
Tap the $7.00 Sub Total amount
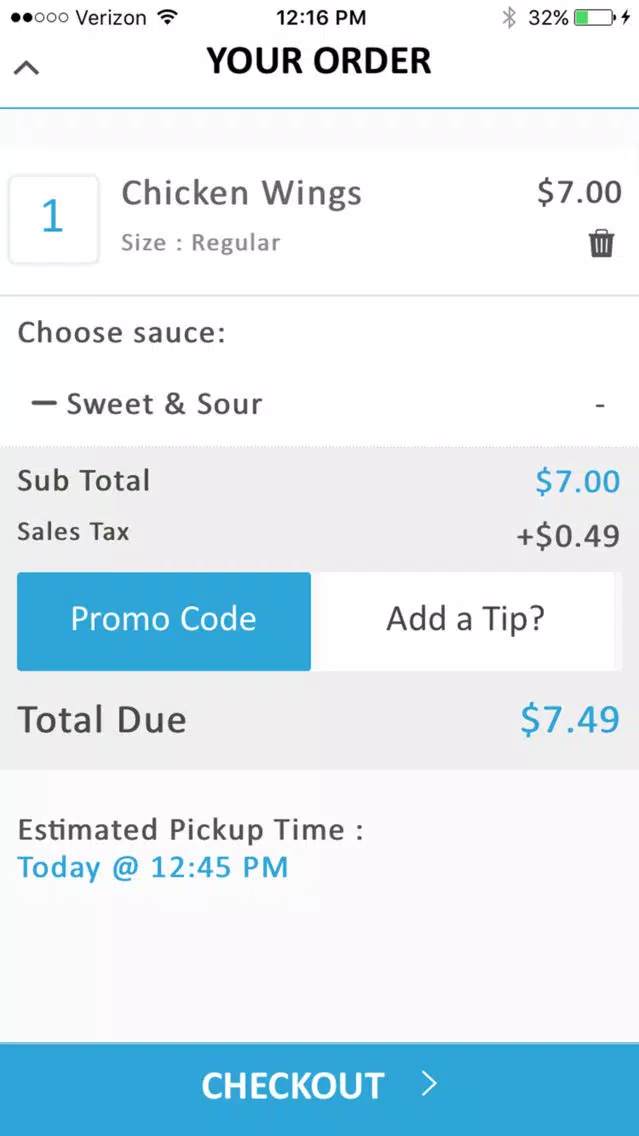point(577,481)
